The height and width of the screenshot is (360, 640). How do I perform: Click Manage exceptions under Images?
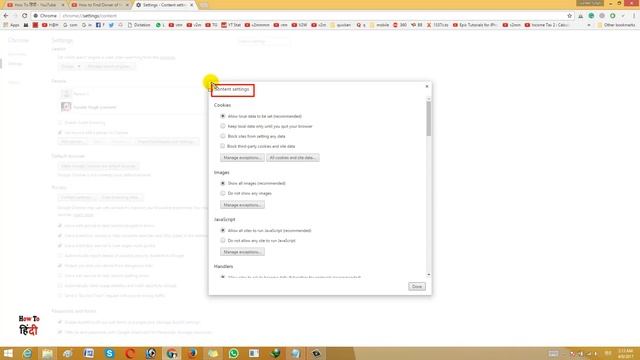coord(242,205)
